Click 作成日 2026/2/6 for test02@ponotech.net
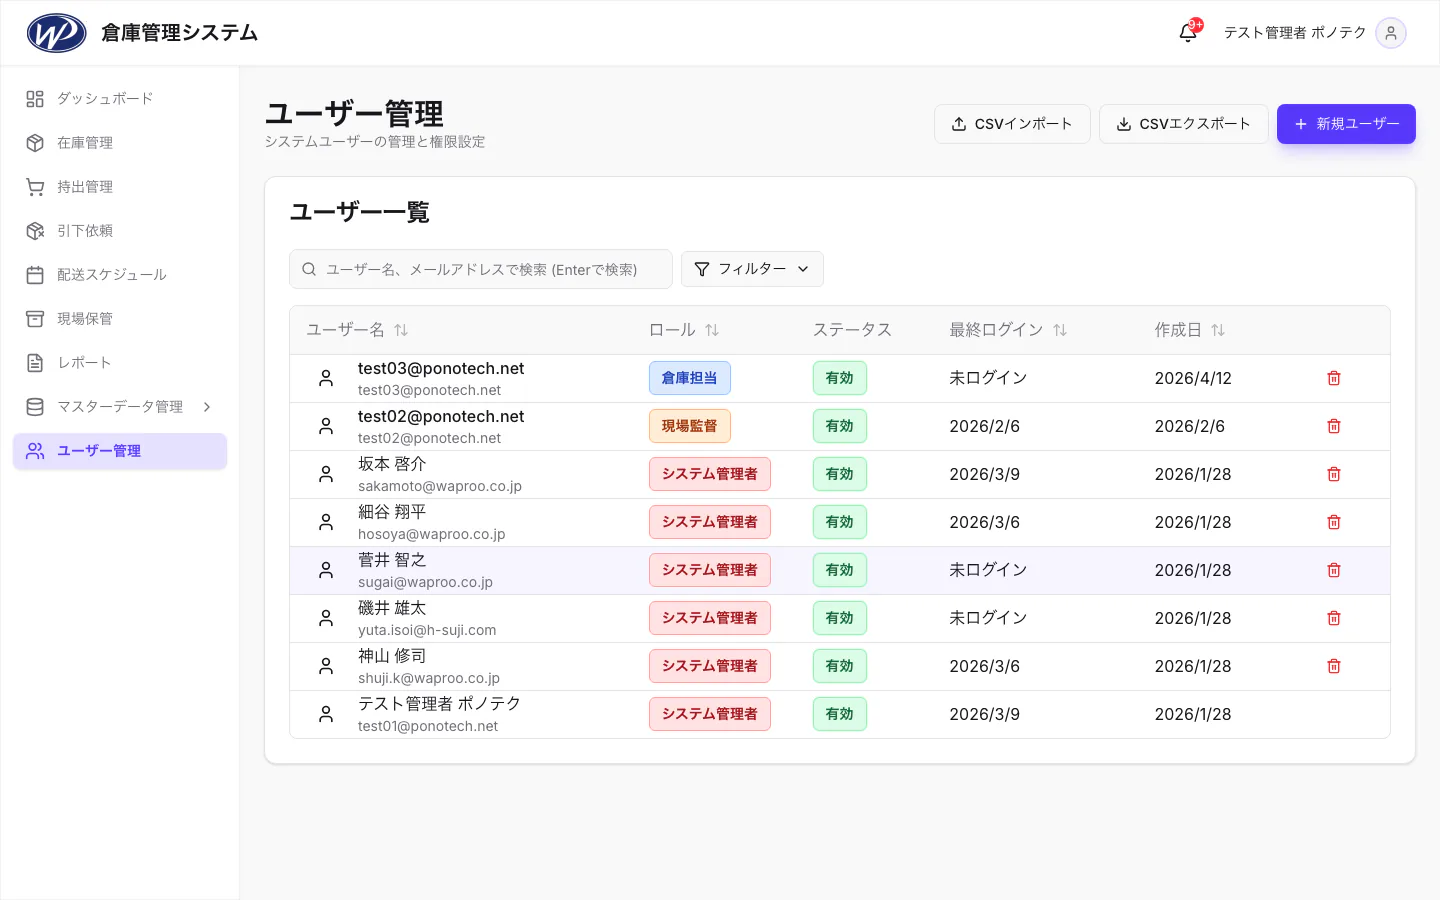The width and height of the screenshot is (1440, 900). click(x=1190, y=426)
